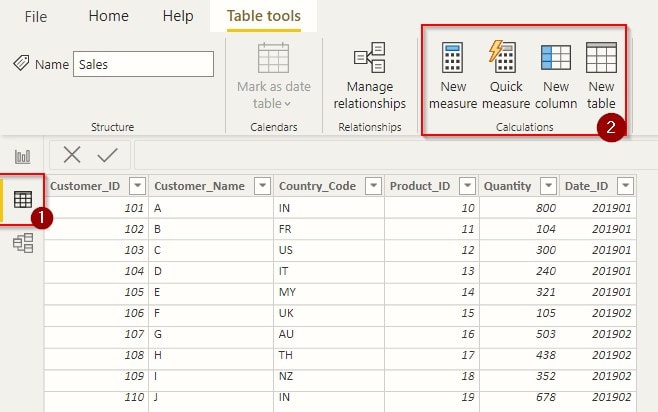
Task: Open Country_Code column filter dropdown
Action: coord(373,186)
